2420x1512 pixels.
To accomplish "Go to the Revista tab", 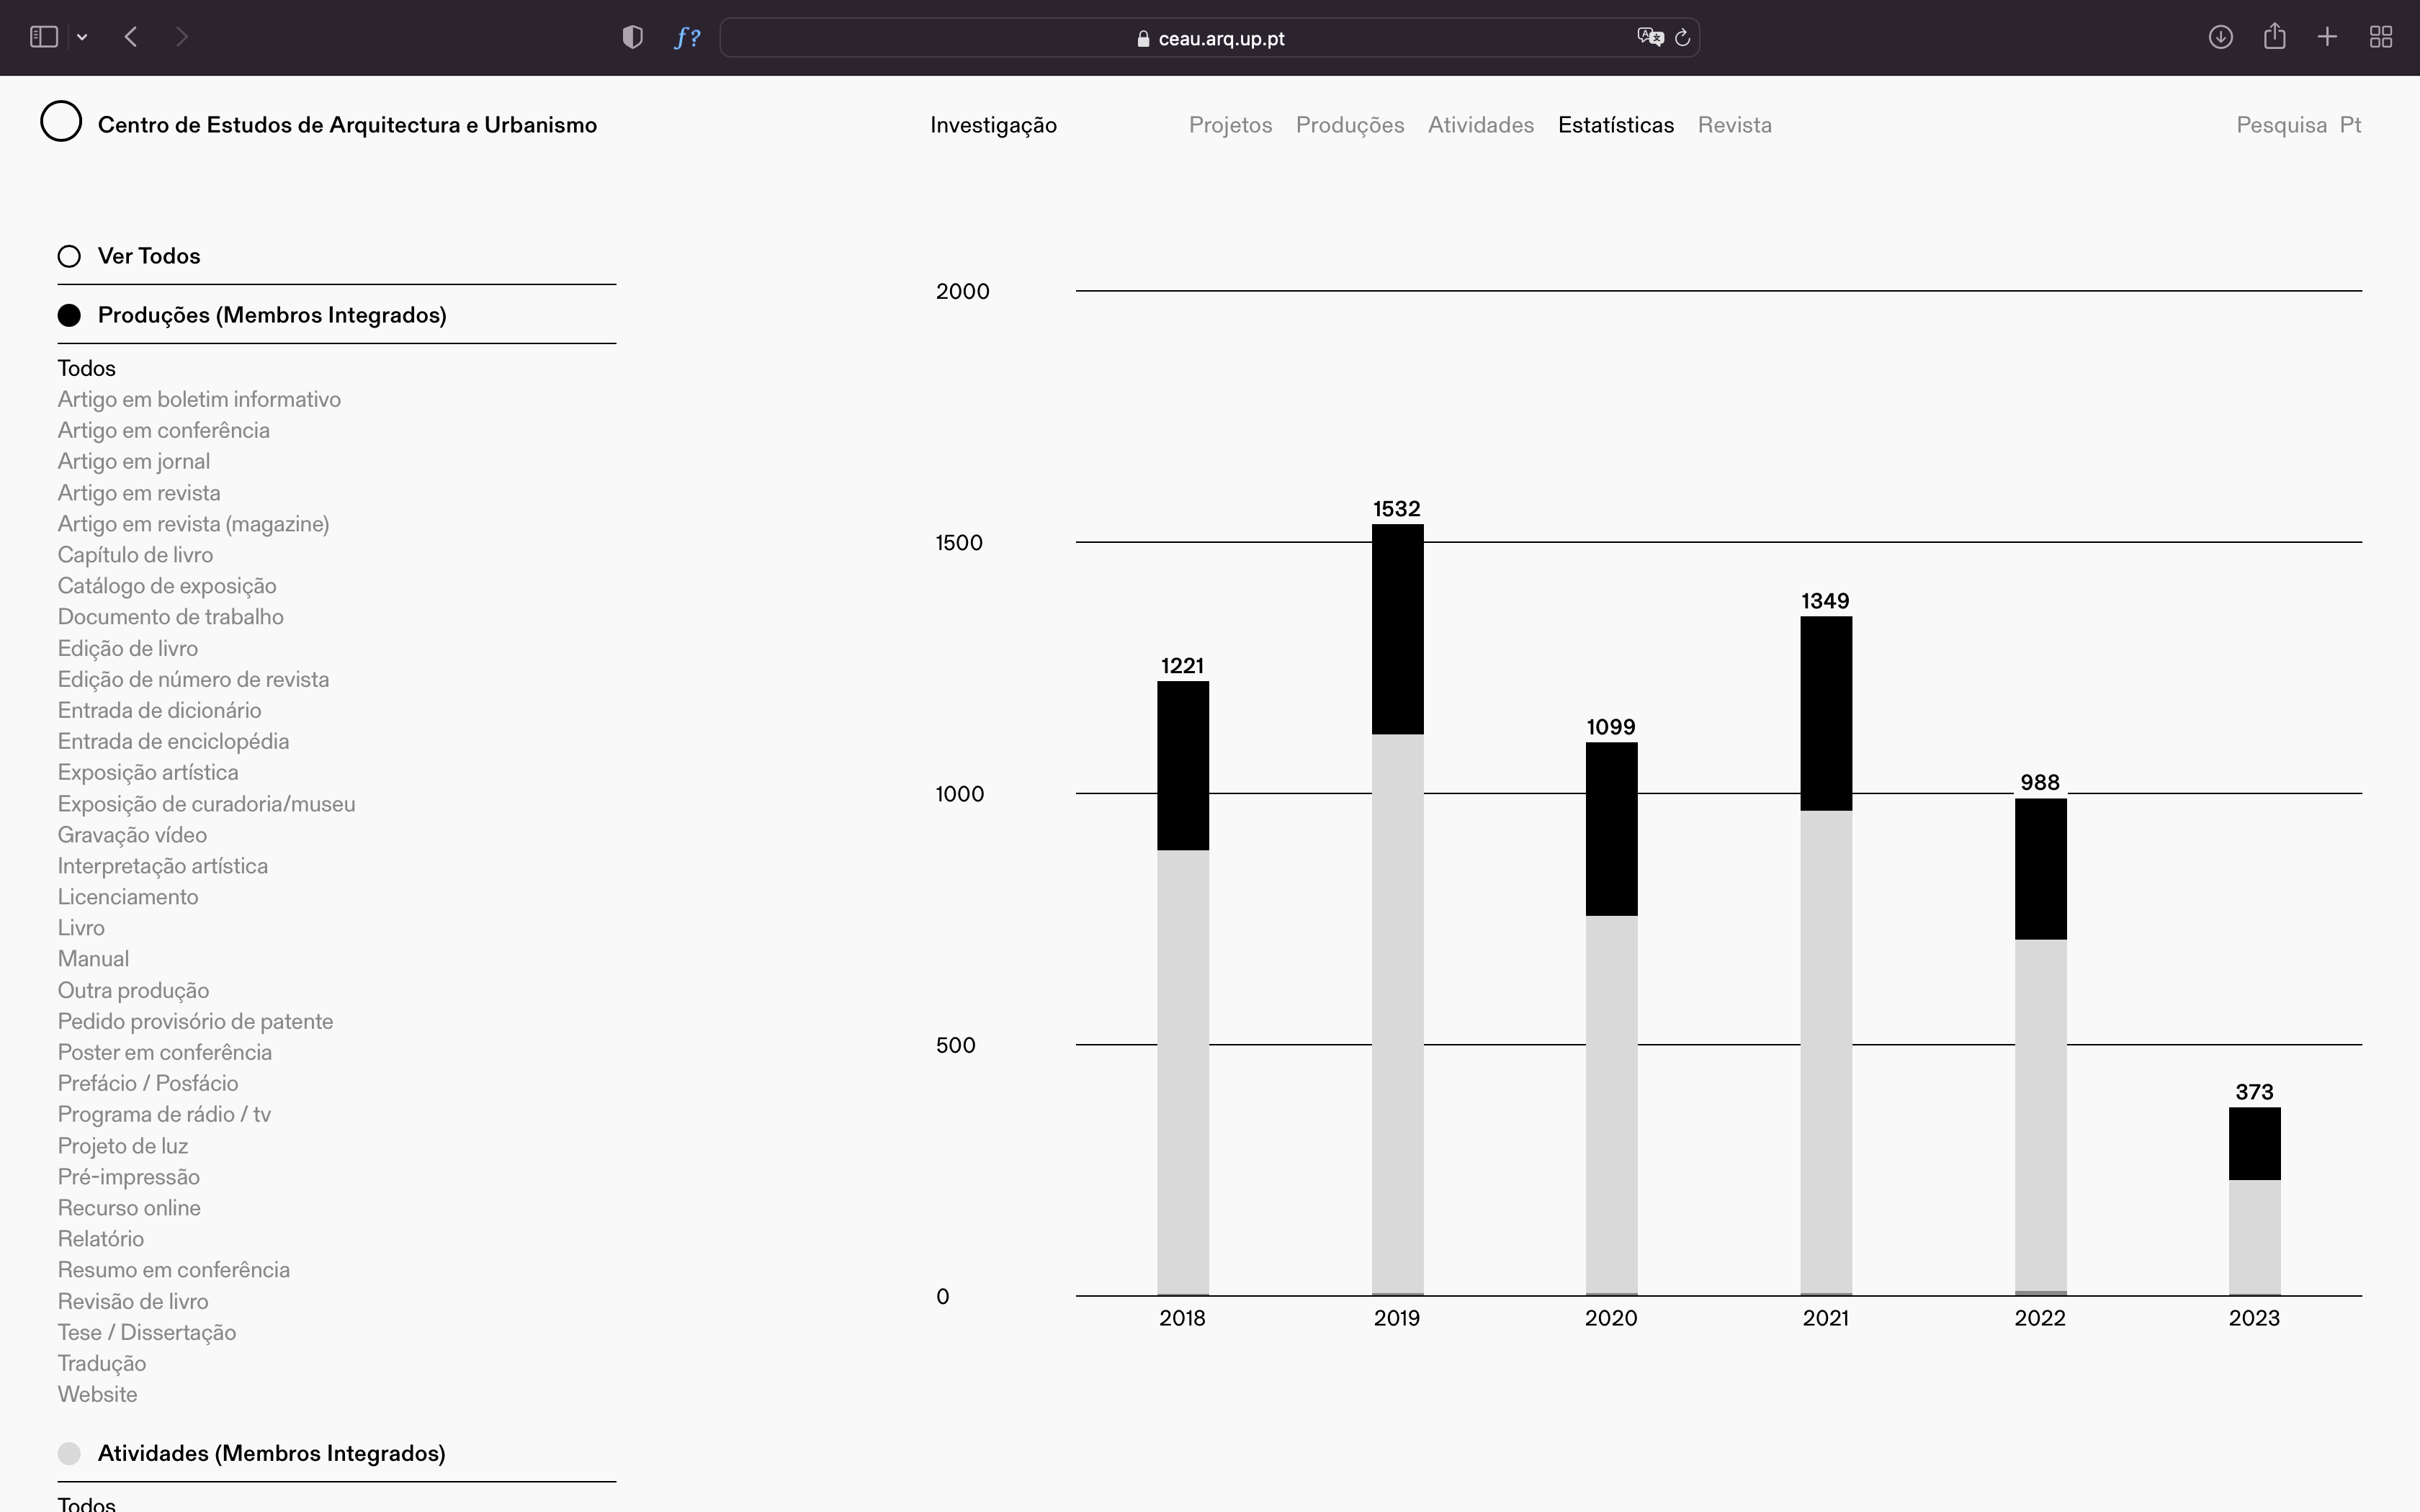I will (x=1734, y=125).
